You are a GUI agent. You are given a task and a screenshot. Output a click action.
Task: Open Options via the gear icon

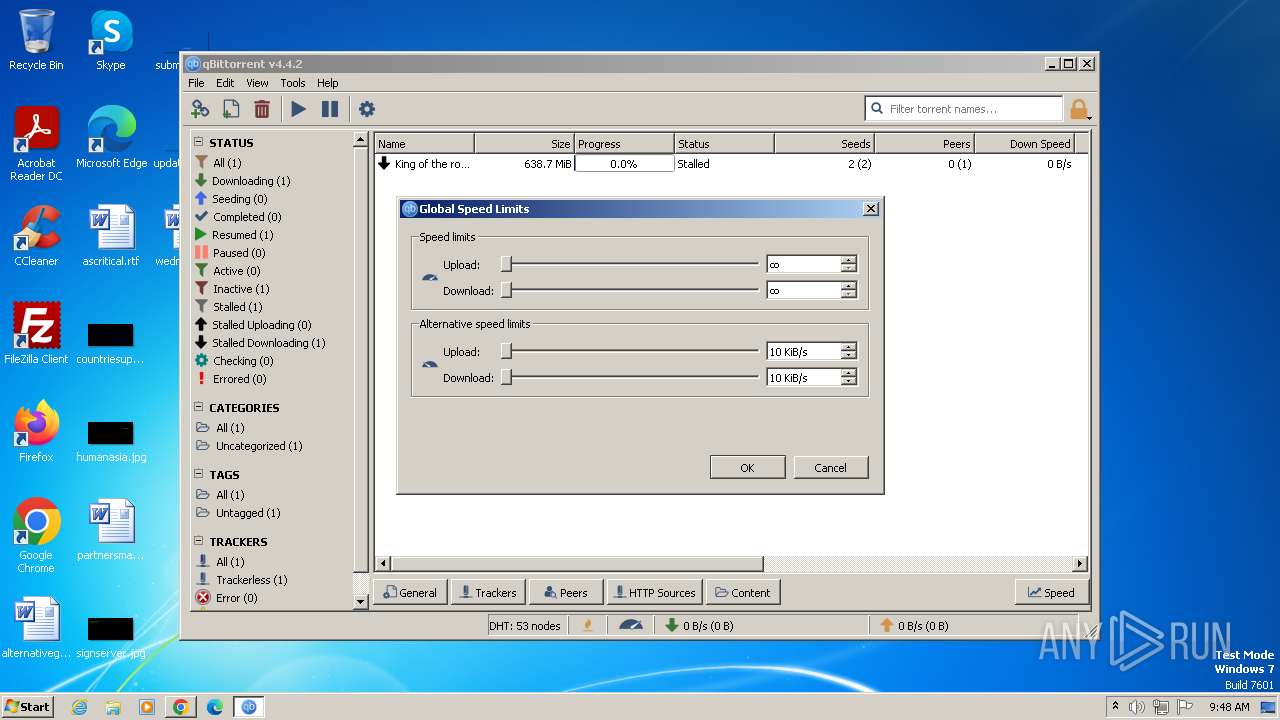(367, 109)
